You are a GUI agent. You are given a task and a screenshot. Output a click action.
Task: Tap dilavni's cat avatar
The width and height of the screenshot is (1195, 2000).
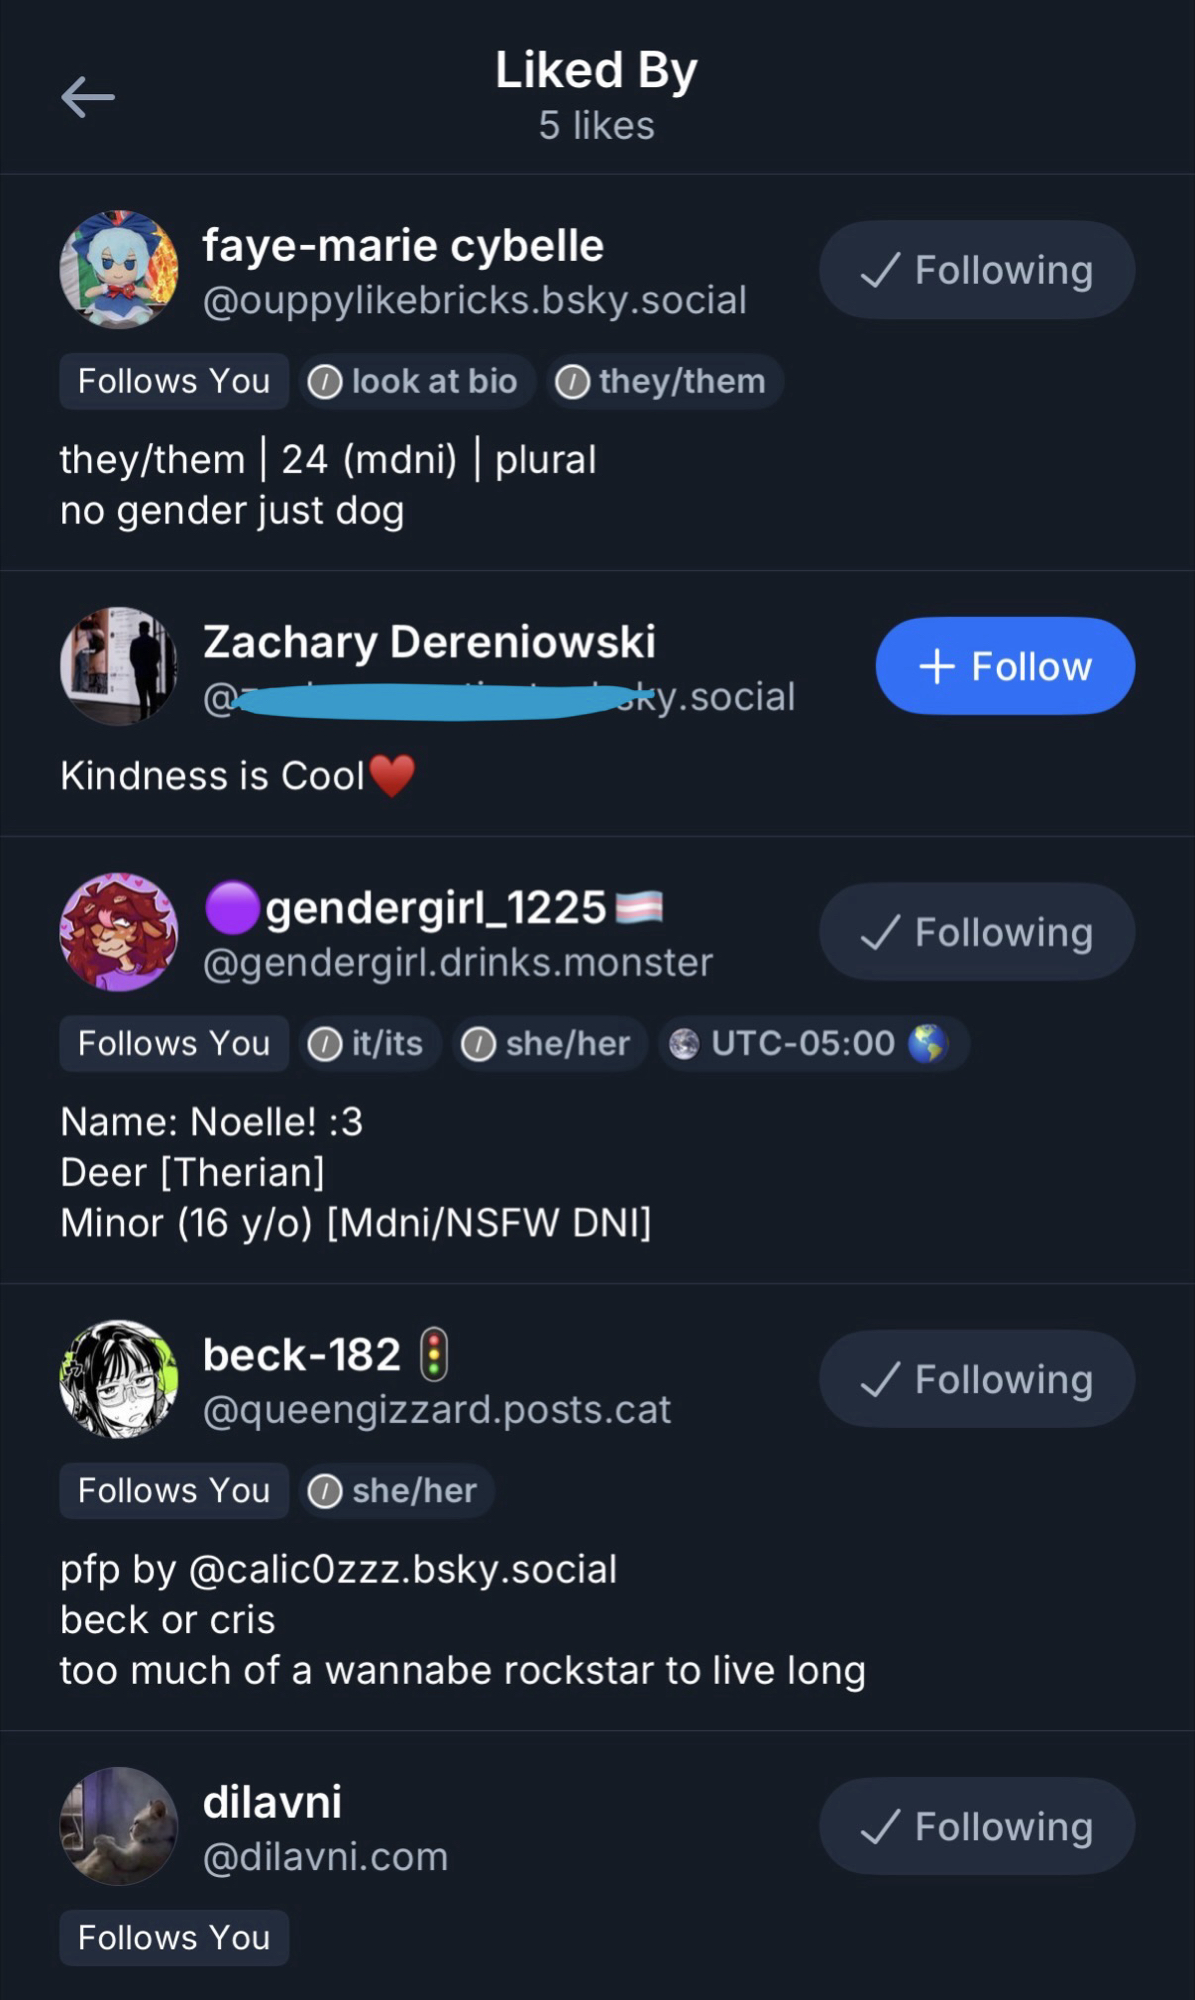(x=119, y=1826)
